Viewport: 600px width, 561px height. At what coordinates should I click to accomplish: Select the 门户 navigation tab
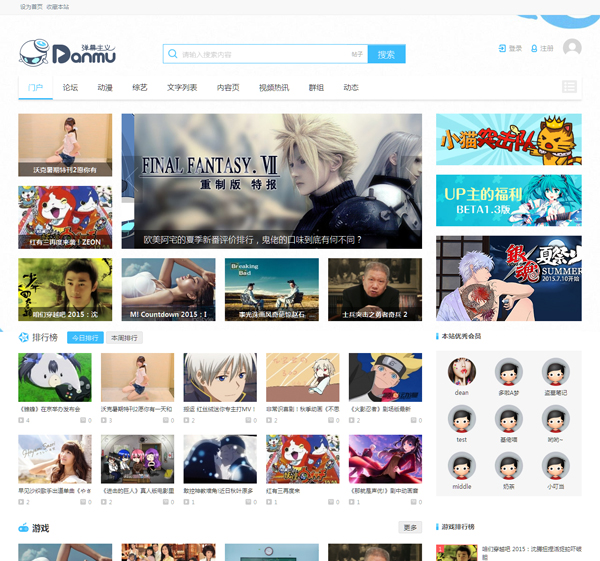[36, 88]
